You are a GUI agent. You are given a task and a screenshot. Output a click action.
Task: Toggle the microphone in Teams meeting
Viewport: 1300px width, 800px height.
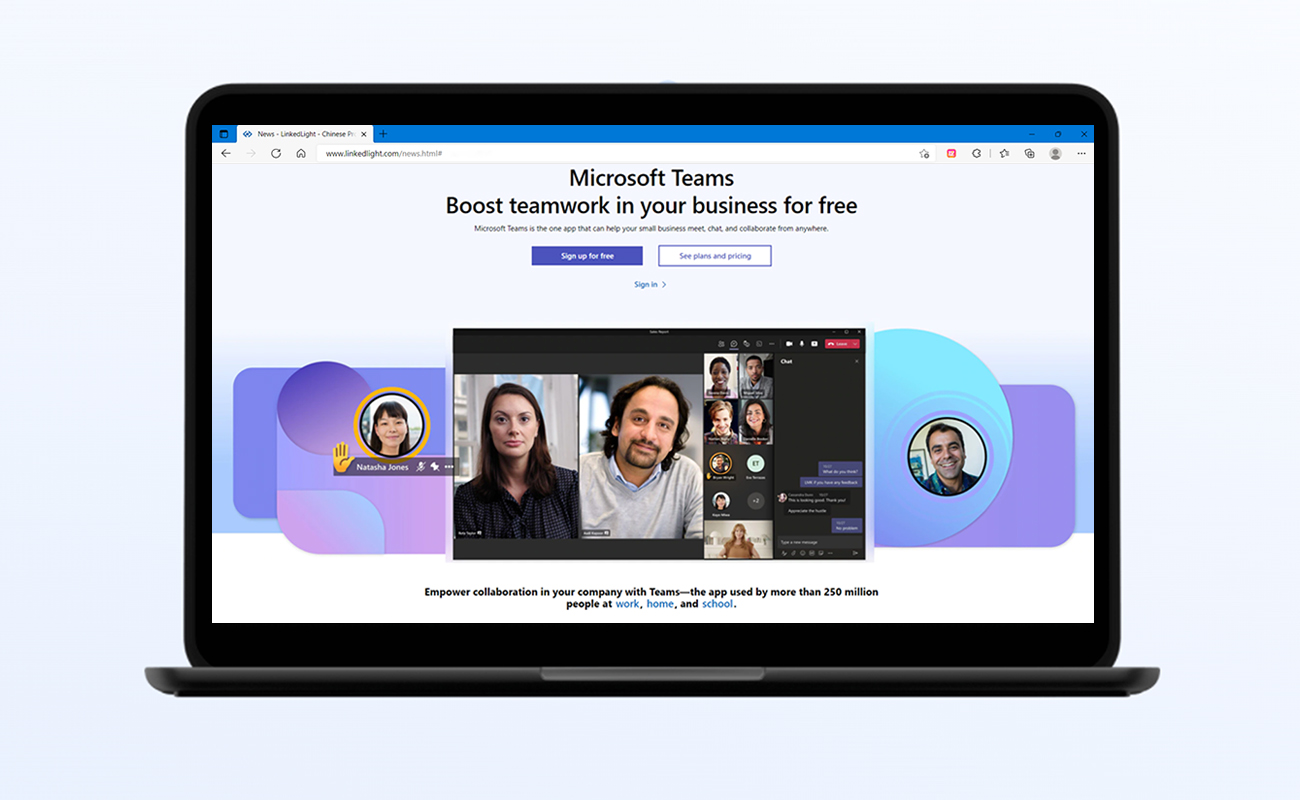[802, 344]
